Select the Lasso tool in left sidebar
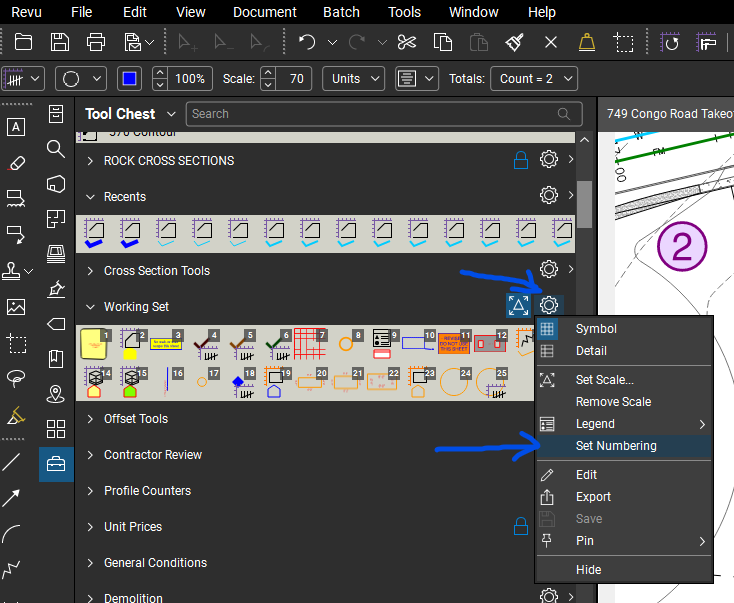Viewport: 734px width, 603px height. click(x=16, y=378)
